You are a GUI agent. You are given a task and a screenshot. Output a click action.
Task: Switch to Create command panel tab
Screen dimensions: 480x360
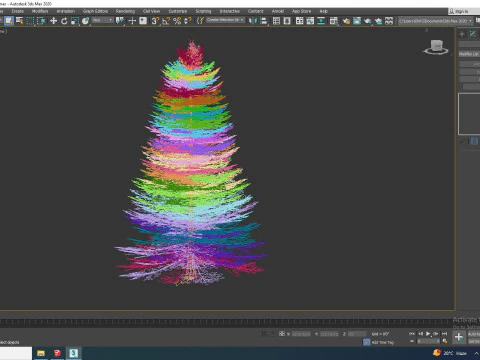tap(462, 34)
